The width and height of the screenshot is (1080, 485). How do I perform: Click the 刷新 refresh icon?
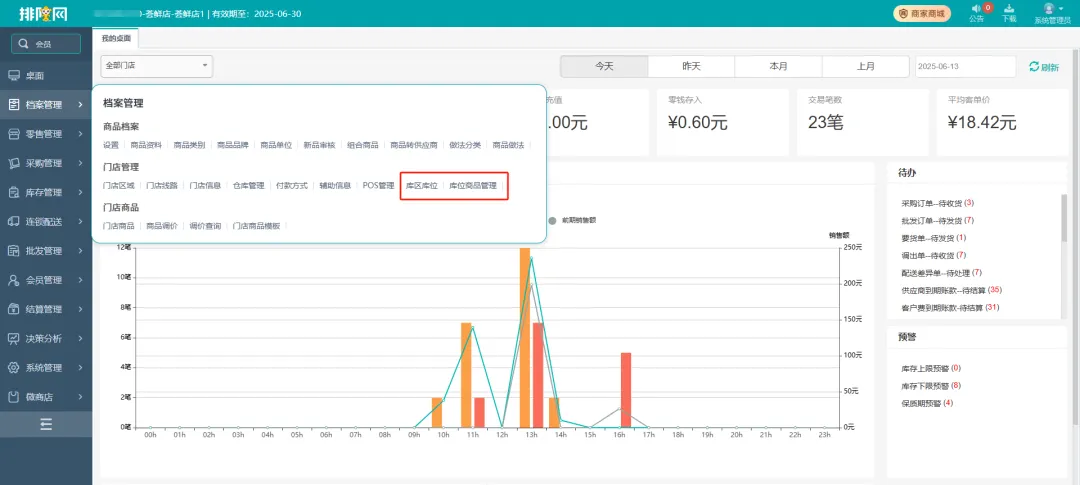[x=1034, y=67]
